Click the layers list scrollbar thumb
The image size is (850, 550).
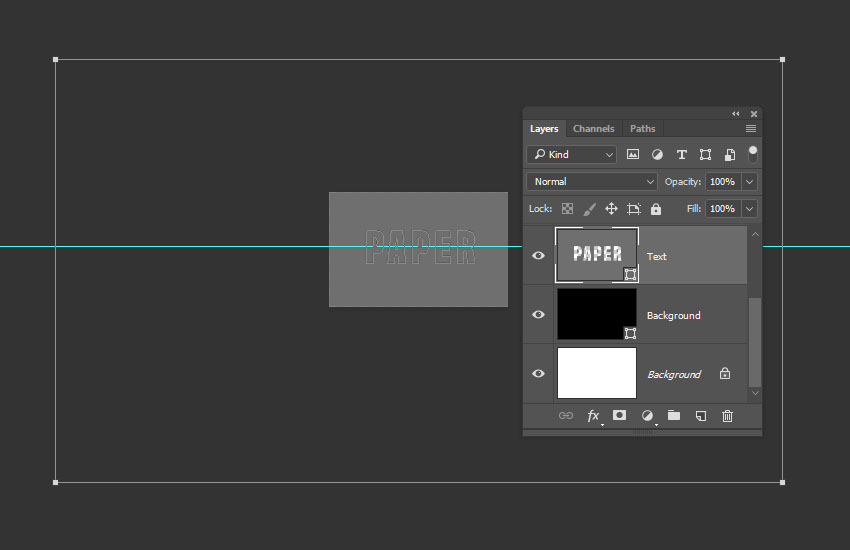(x=755, y=341)
